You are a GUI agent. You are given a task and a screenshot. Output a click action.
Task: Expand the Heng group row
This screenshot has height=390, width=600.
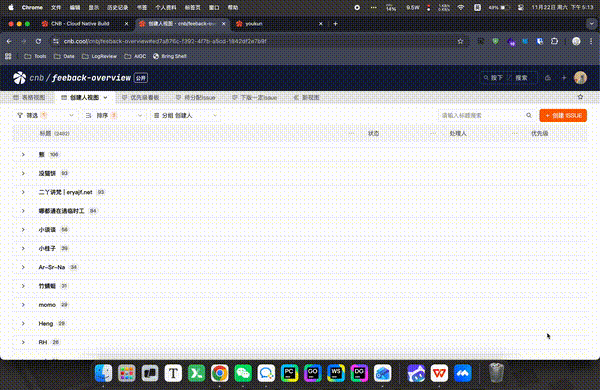click(23, 323)
